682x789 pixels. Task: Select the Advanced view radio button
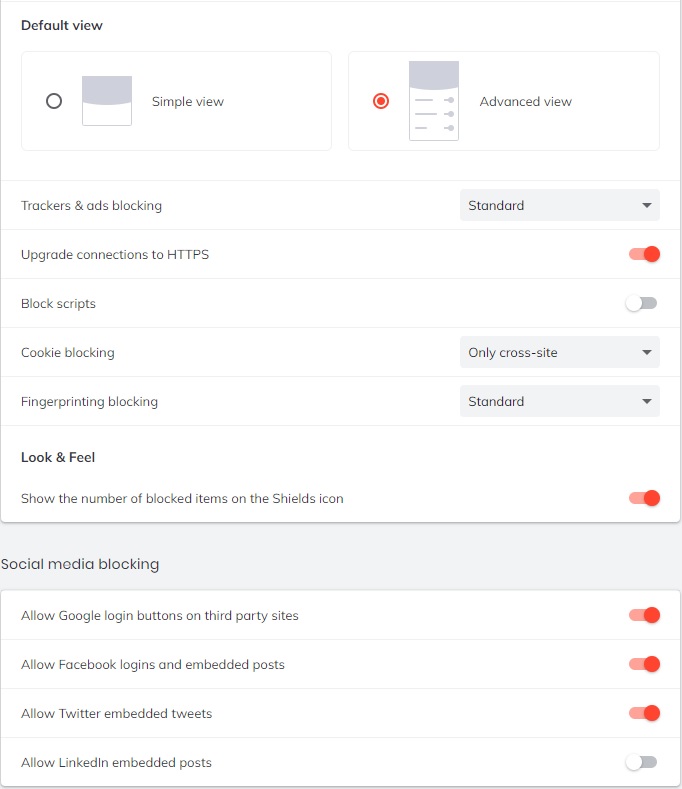click(381, 101)
